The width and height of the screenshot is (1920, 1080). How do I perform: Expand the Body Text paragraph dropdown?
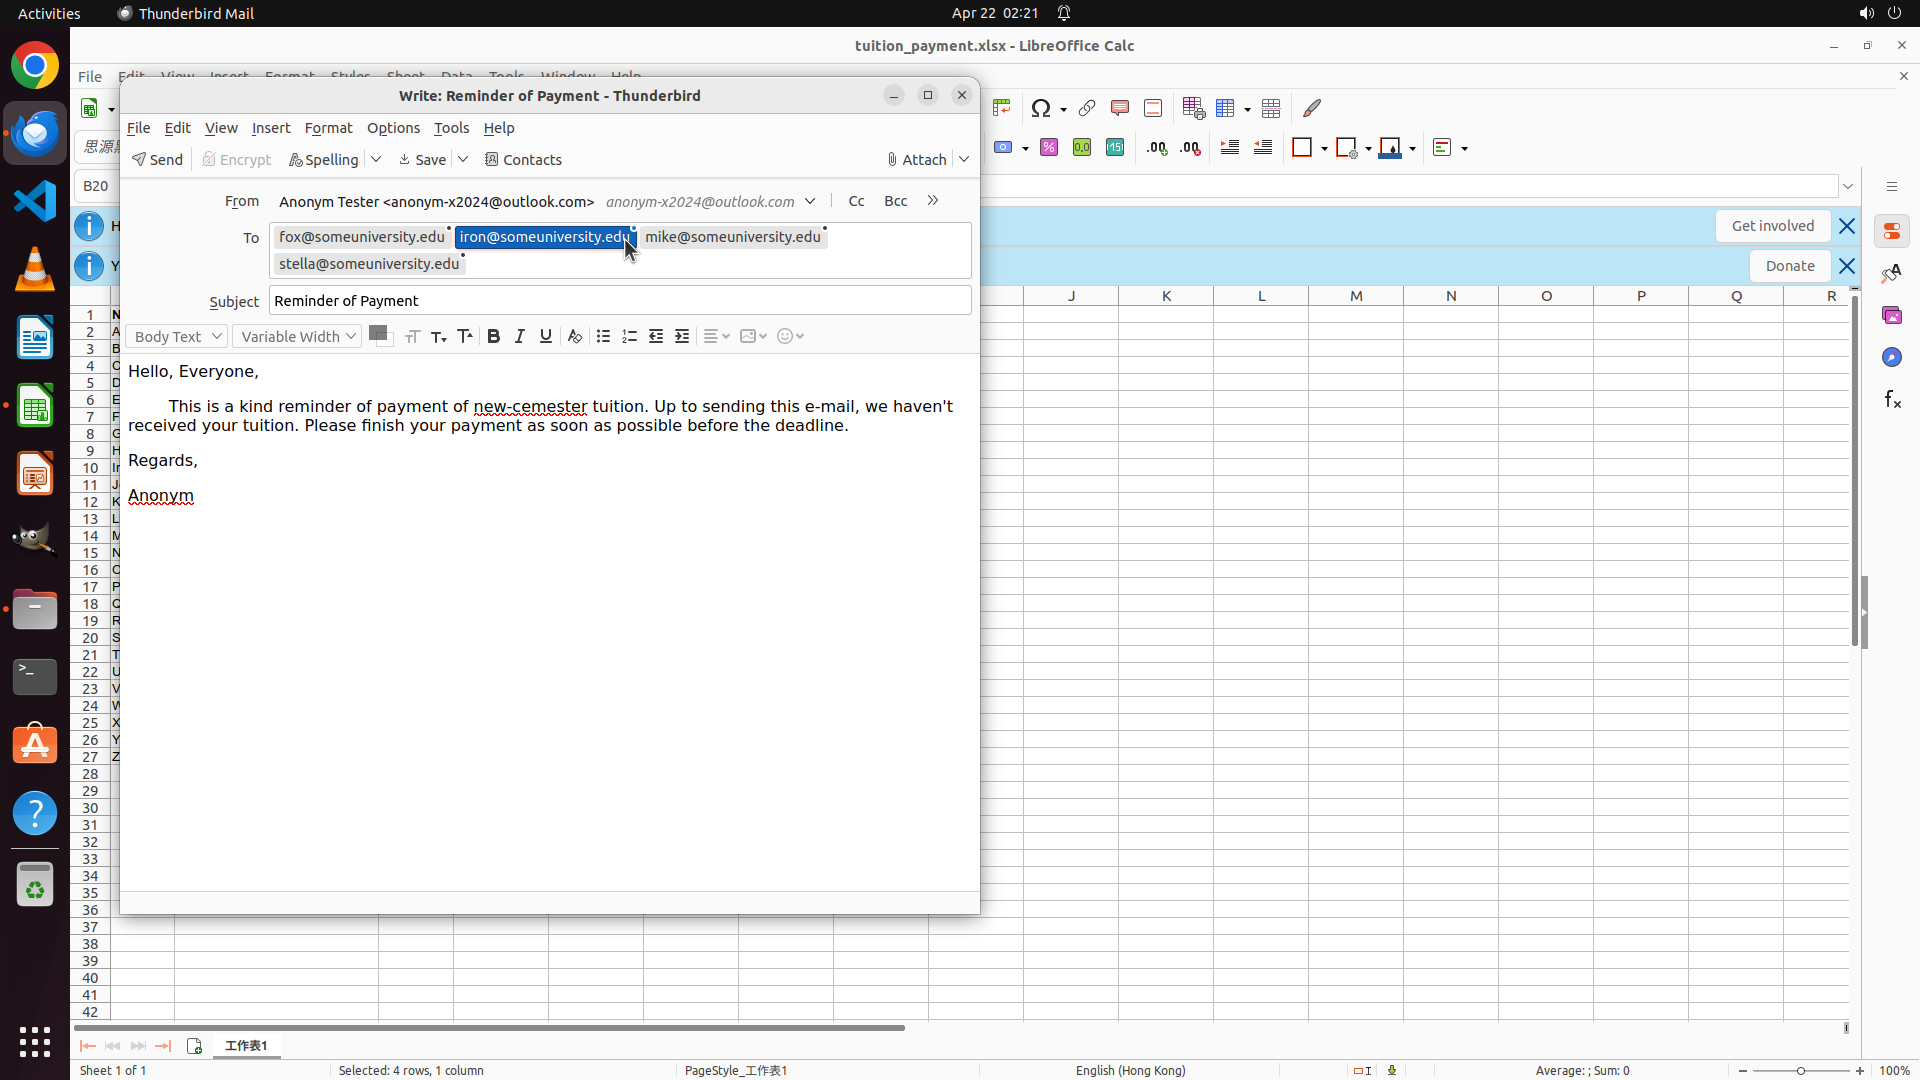point(176,337)
